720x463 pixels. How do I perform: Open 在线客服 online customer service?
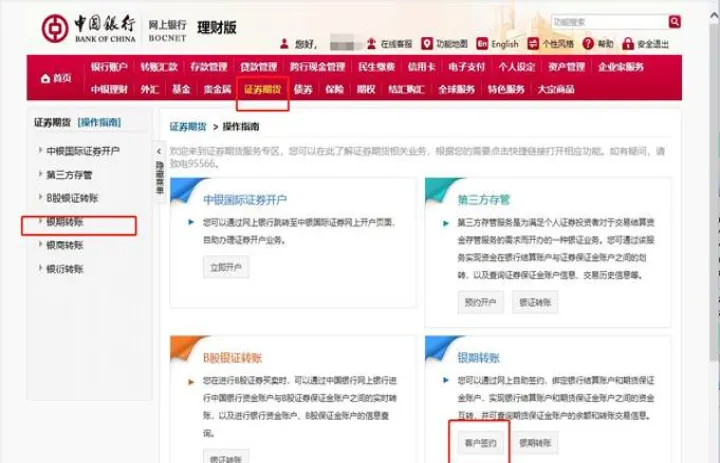[389, 44]
